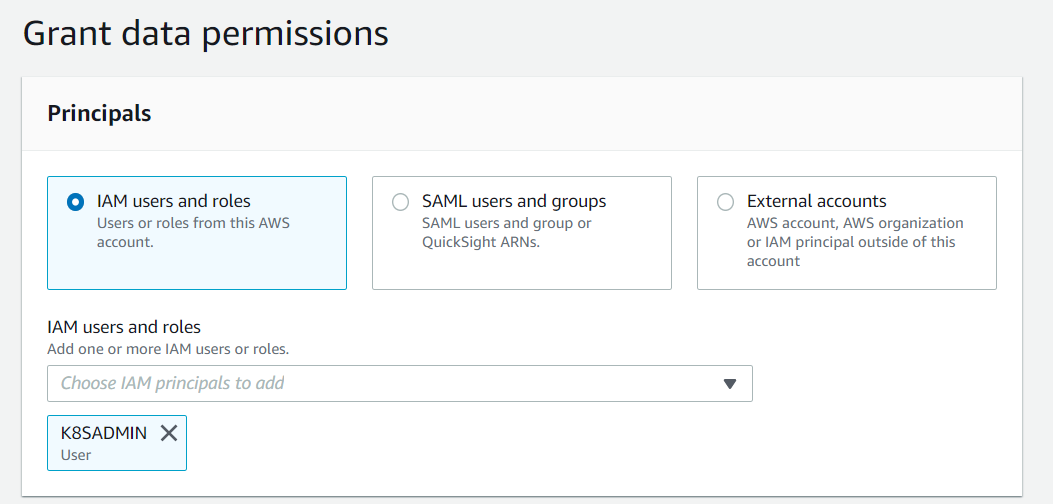Click the SAML users and groups option title
1053x504 pixels.
(514, 201)
